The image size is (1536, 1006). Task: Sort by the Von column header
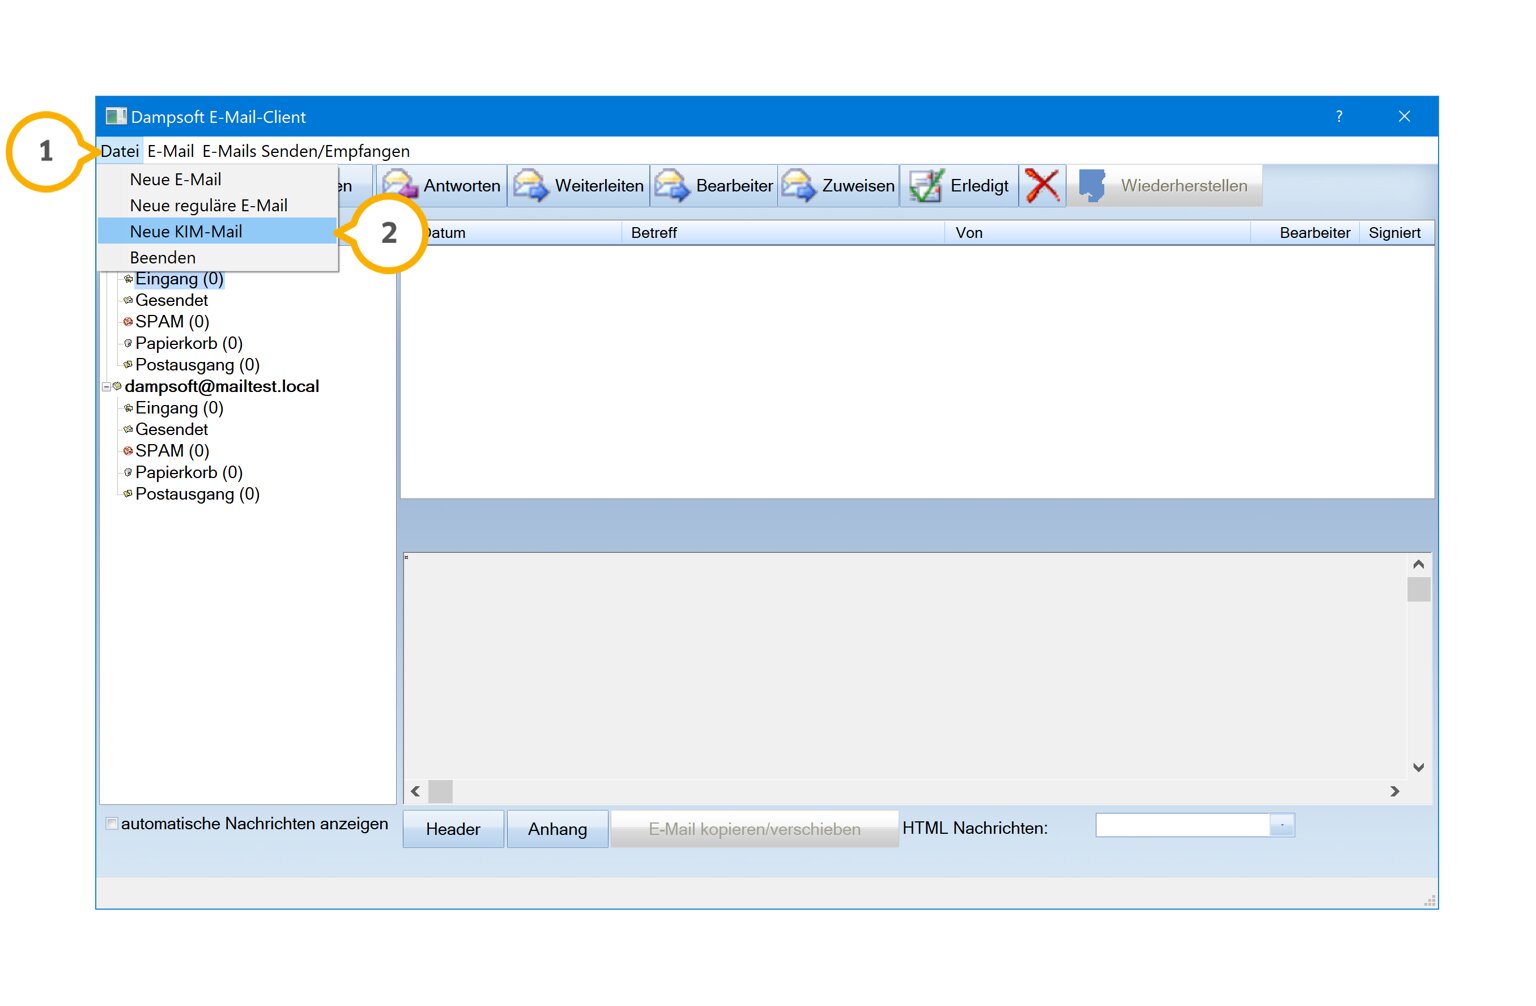click(1098, 233)
